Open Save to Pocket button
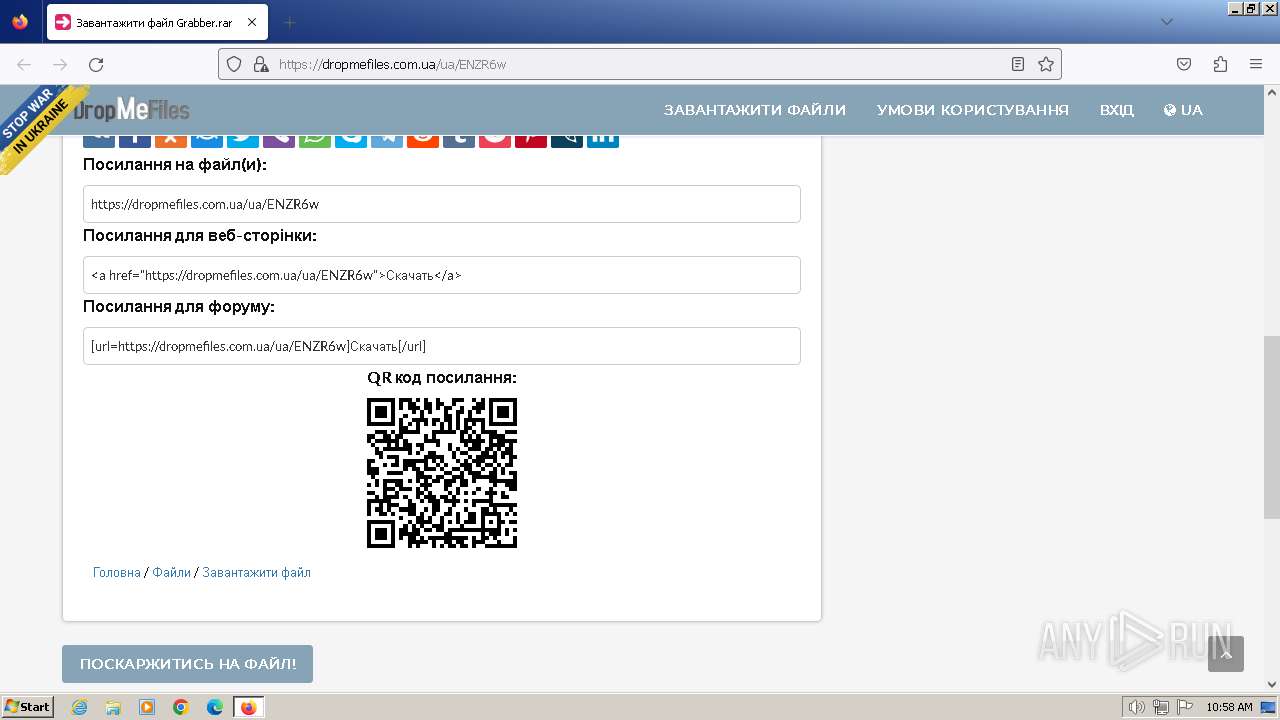 tap(1184, 64)
